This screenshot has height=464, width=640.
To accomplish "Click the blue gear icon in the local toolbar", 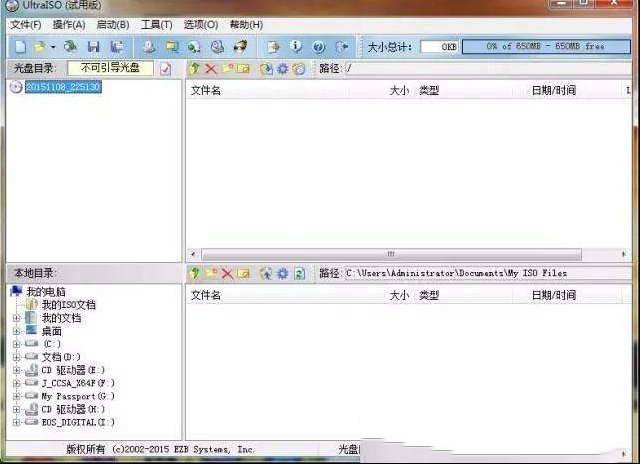I will pos(282,273).
